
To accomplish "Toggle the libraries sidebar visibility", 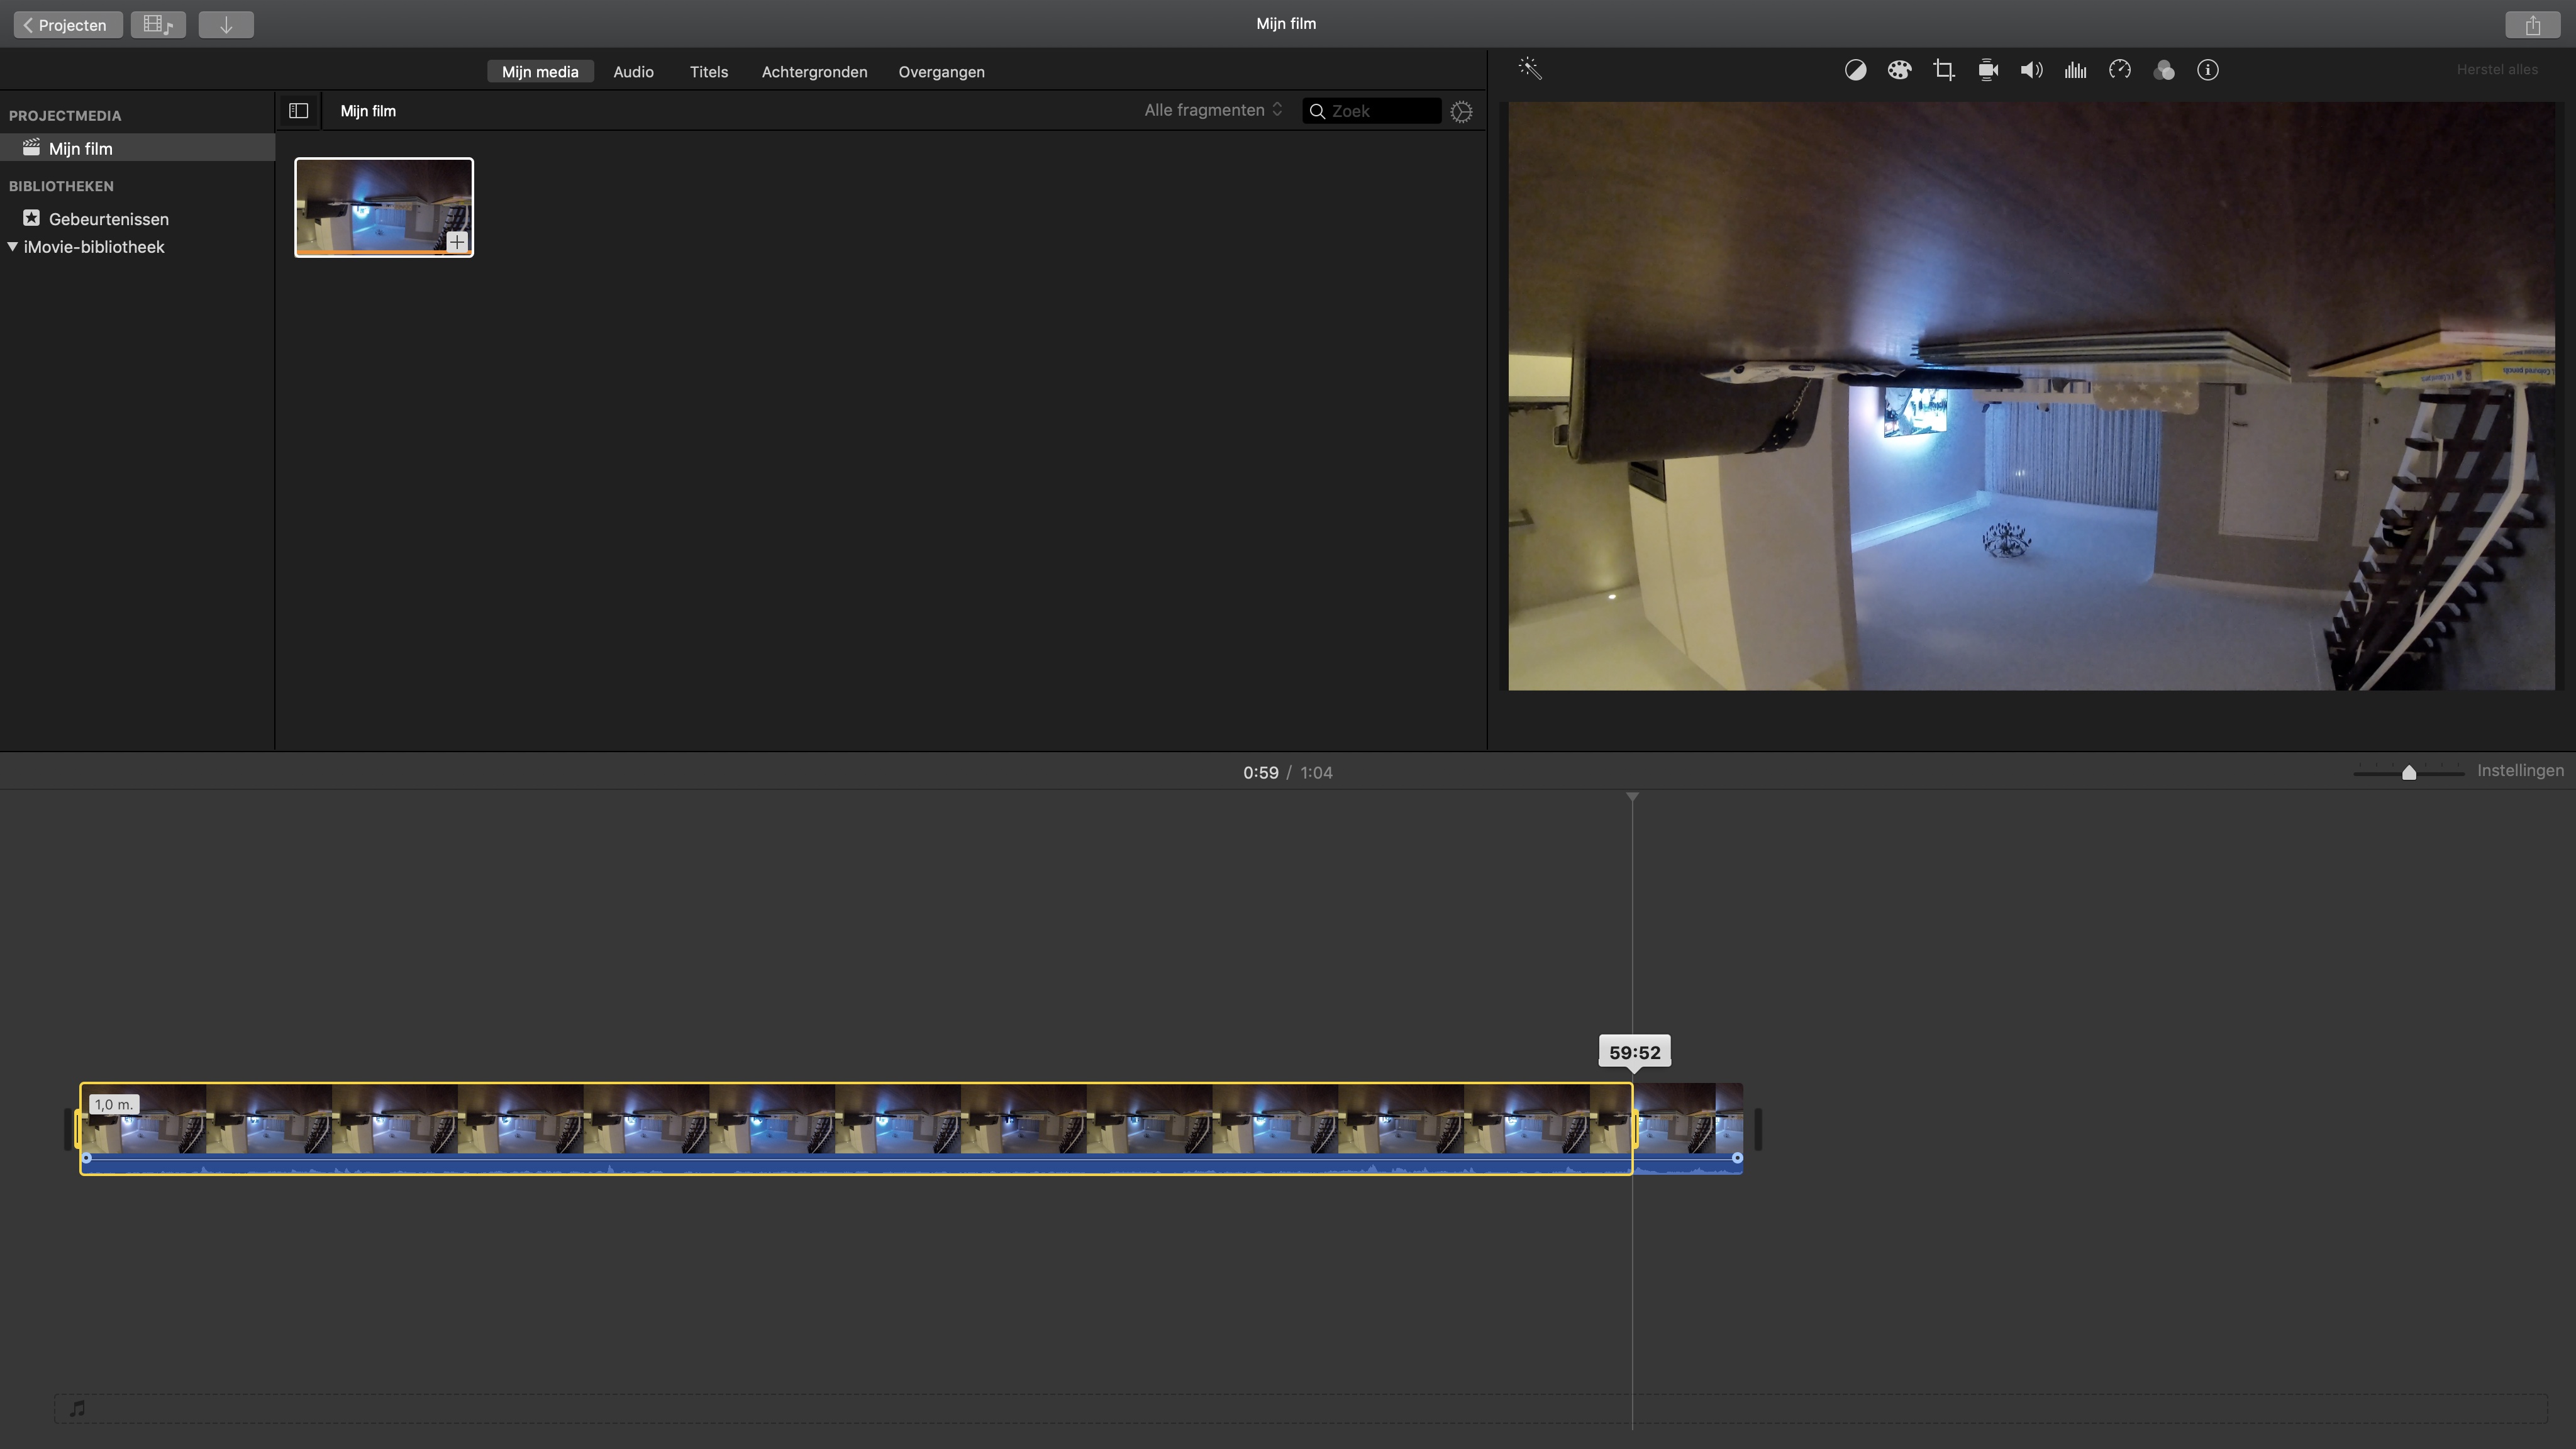I will tap(298, 111).
